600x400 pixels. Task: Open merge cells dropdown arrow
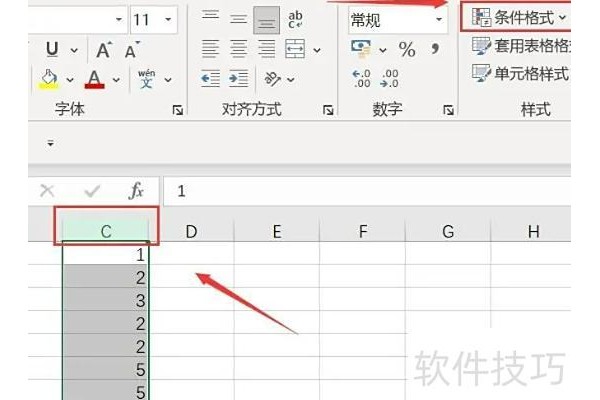[317, 50]
